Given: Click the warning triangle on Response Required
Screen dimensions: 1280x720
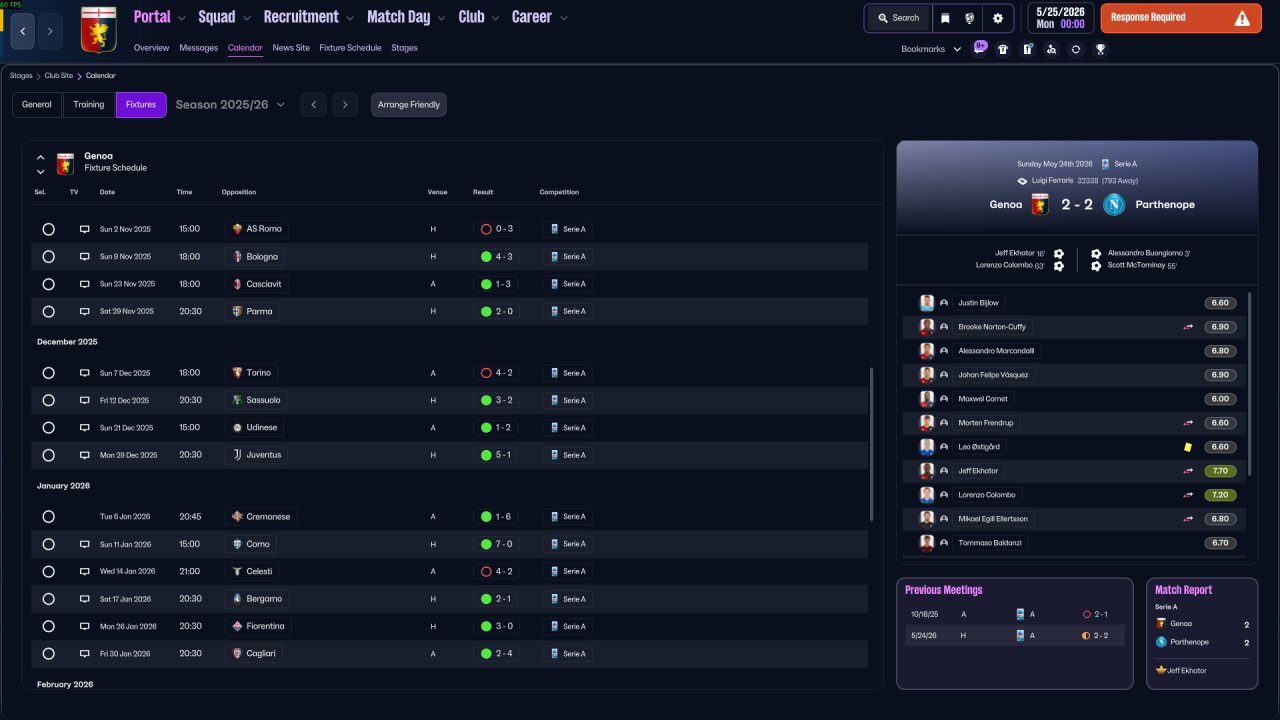Looking at the screenshot, I should point(1242,18).
